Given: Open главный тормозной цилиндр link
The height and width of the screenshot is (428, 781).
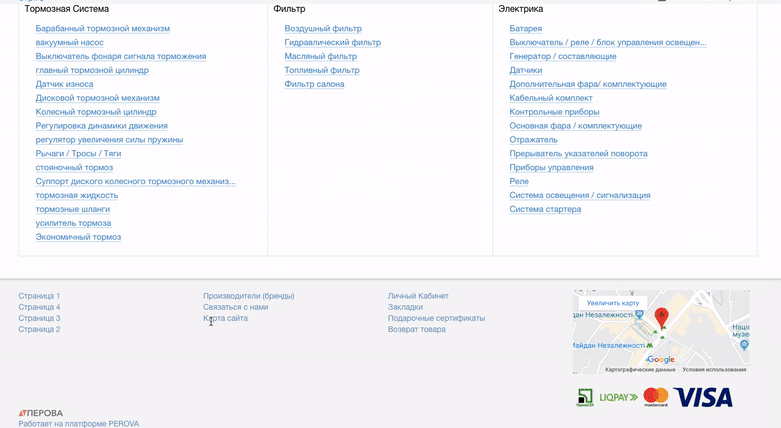Looking at the screenshot, I should pos(92,70).
